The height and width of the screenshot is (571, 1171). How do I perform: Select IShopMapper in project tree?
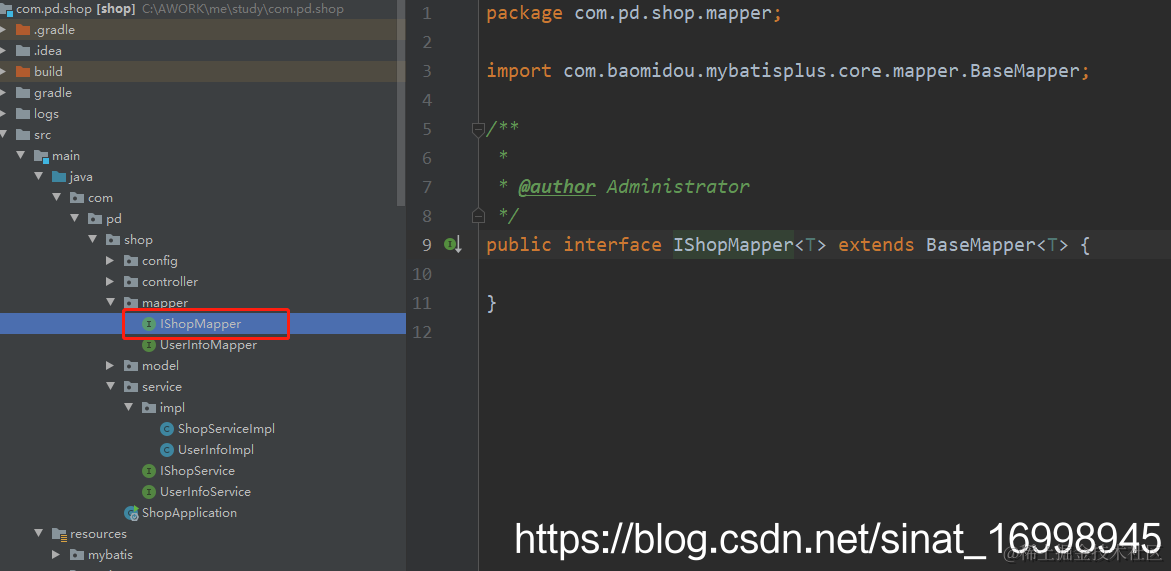pos(202,324)
